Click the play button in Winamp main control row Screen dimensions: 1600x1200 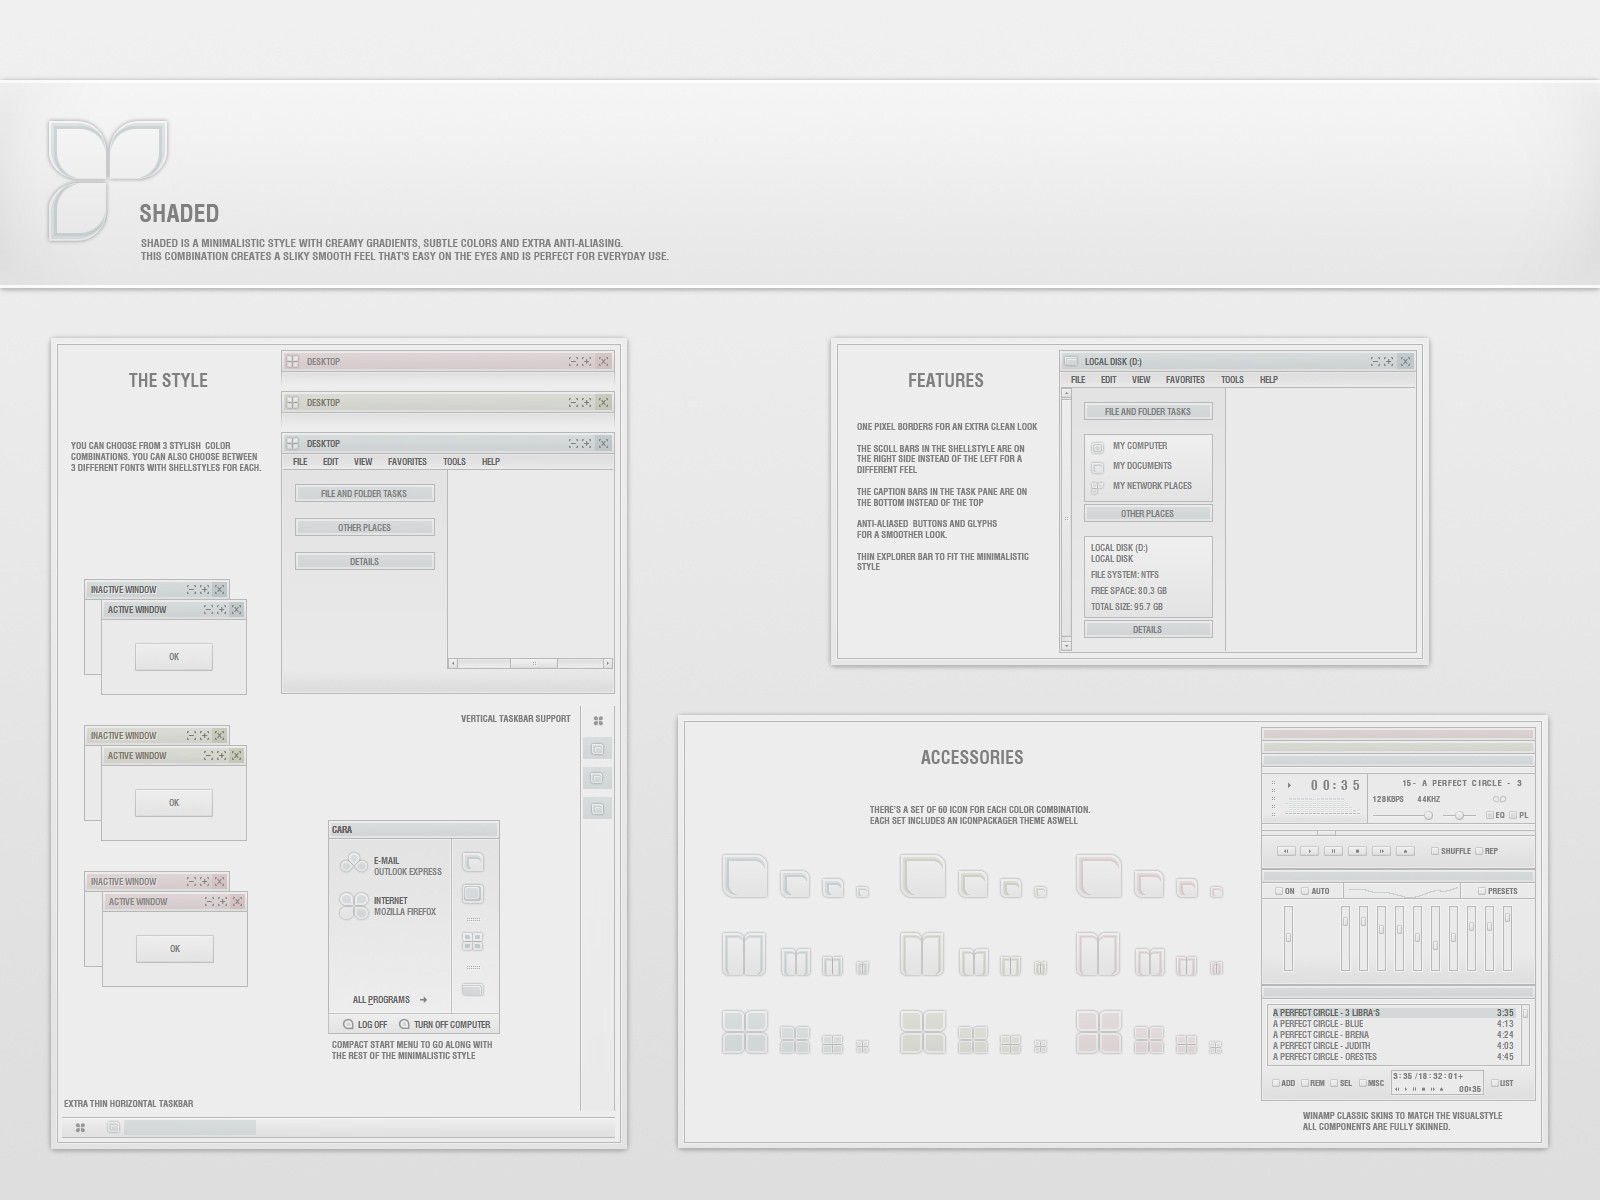[1310, 851]
